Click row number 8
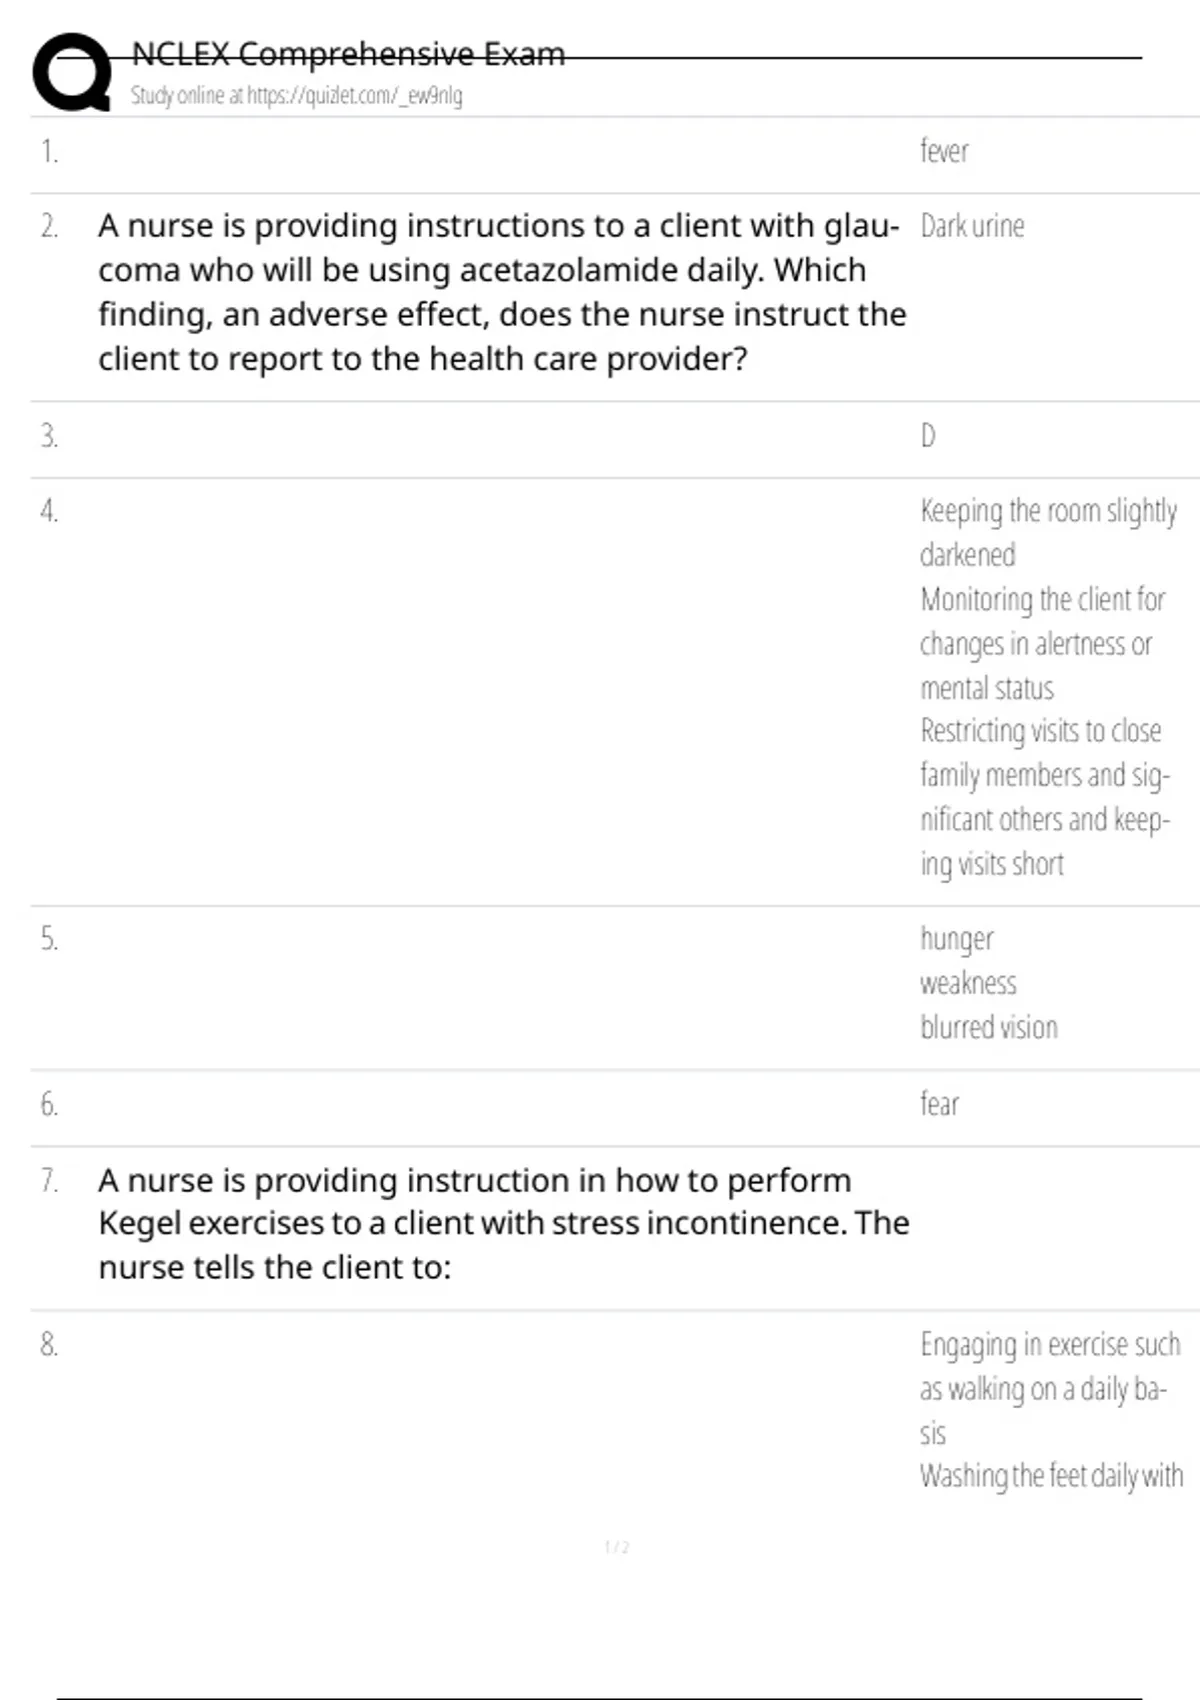The image size is (1200, 1700). pyautogui.click(x=49, y=1345)
